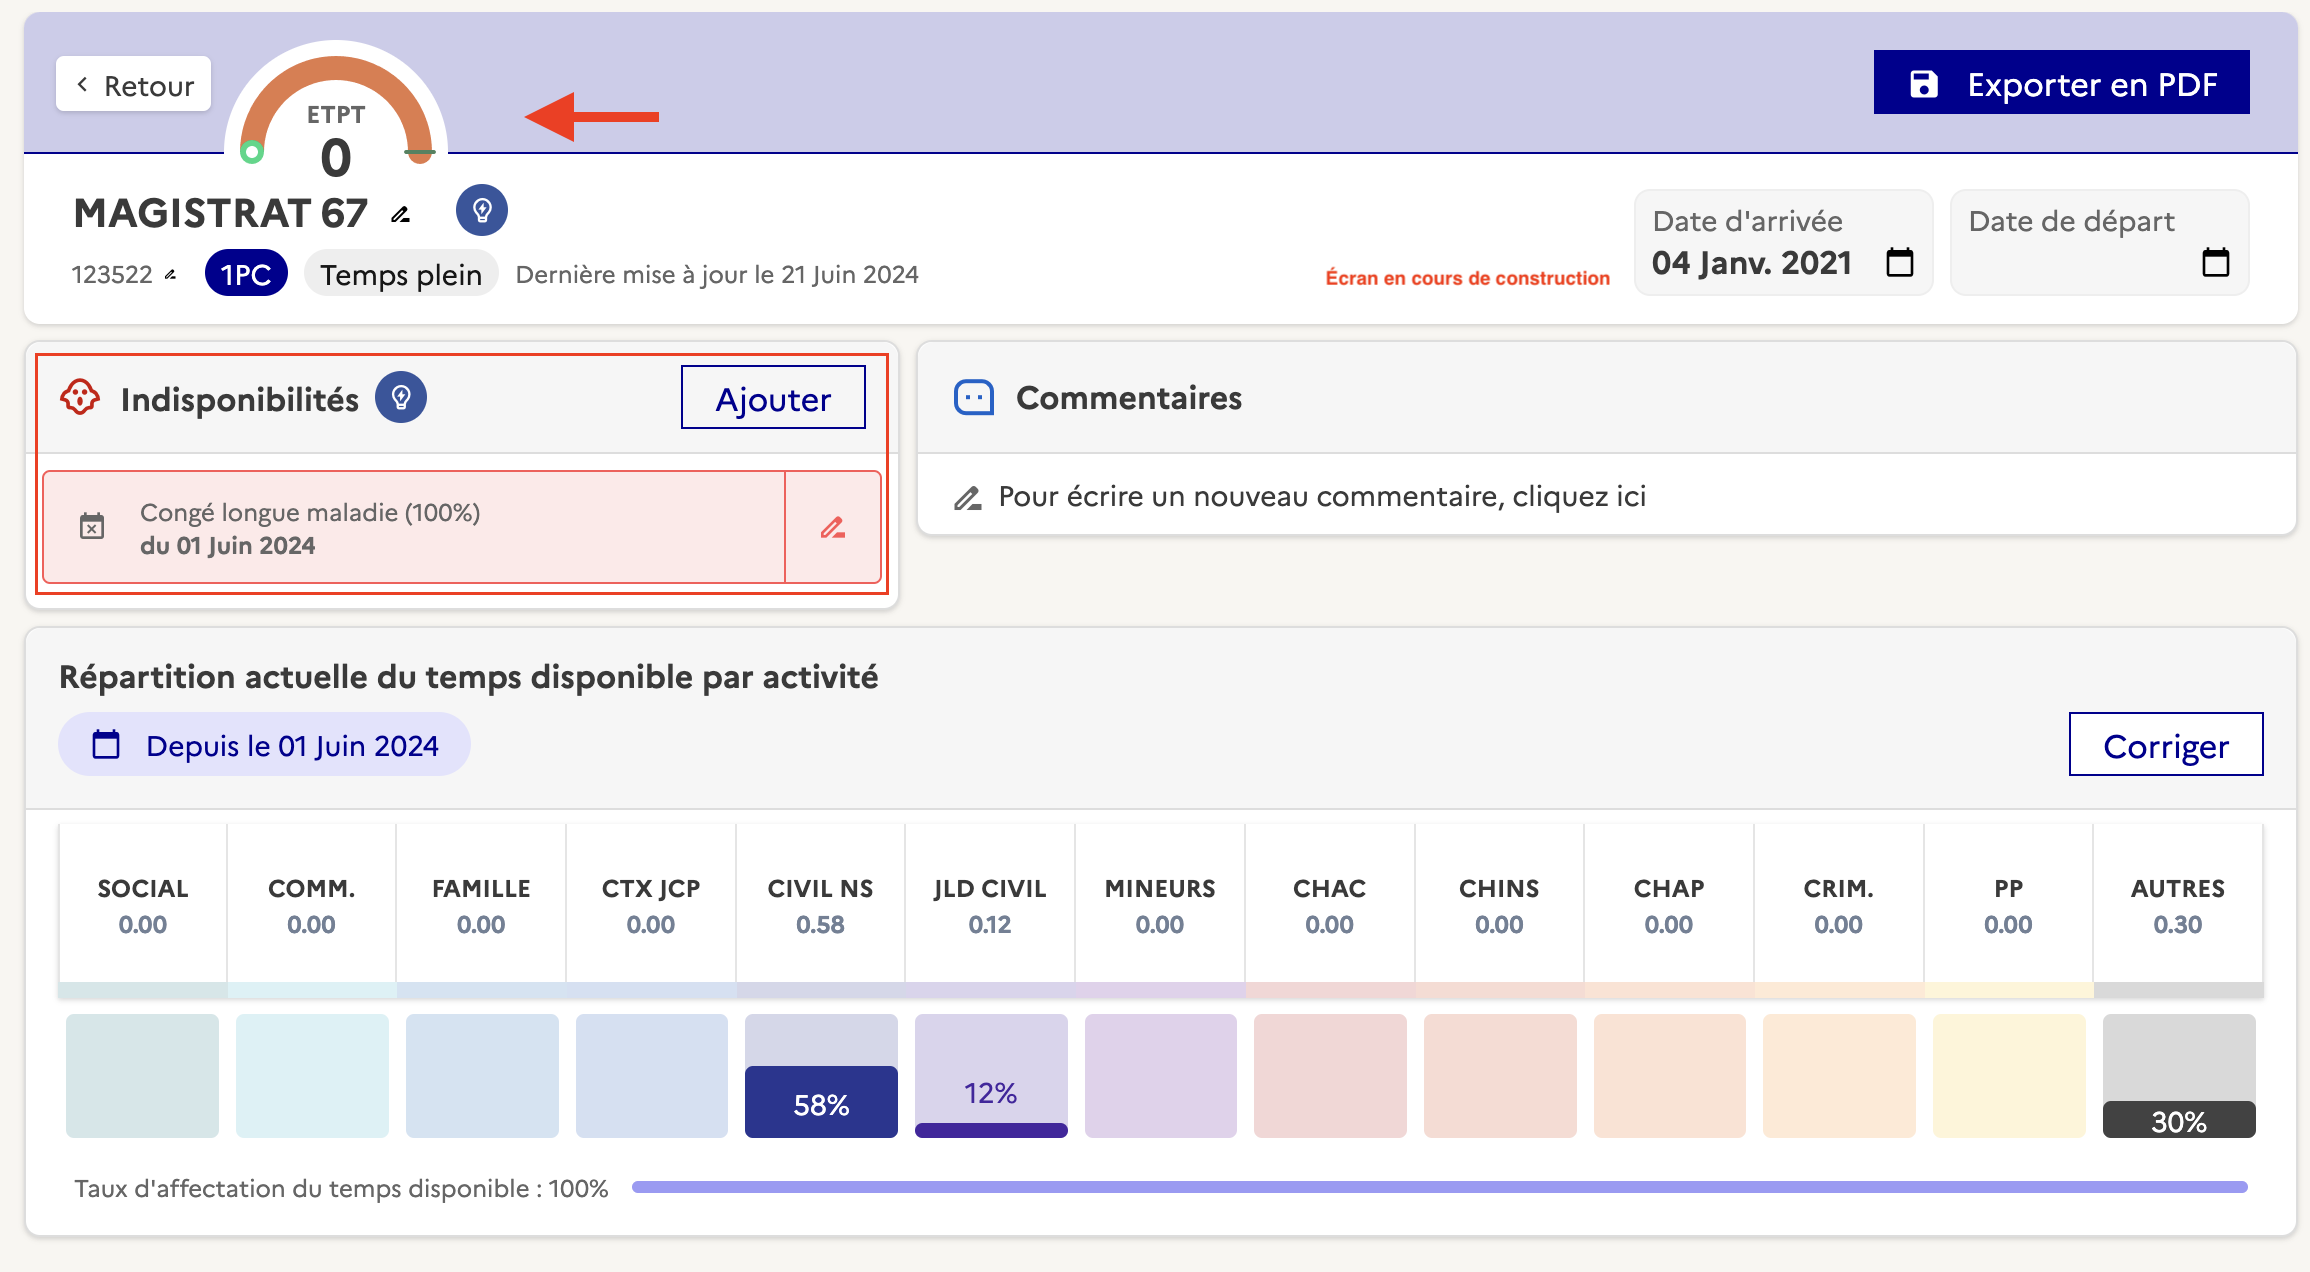The height and width of the screenshot is (1272, 2310).
Task: Click the Indisponibilités red badge icon
Action: [80, 398]
